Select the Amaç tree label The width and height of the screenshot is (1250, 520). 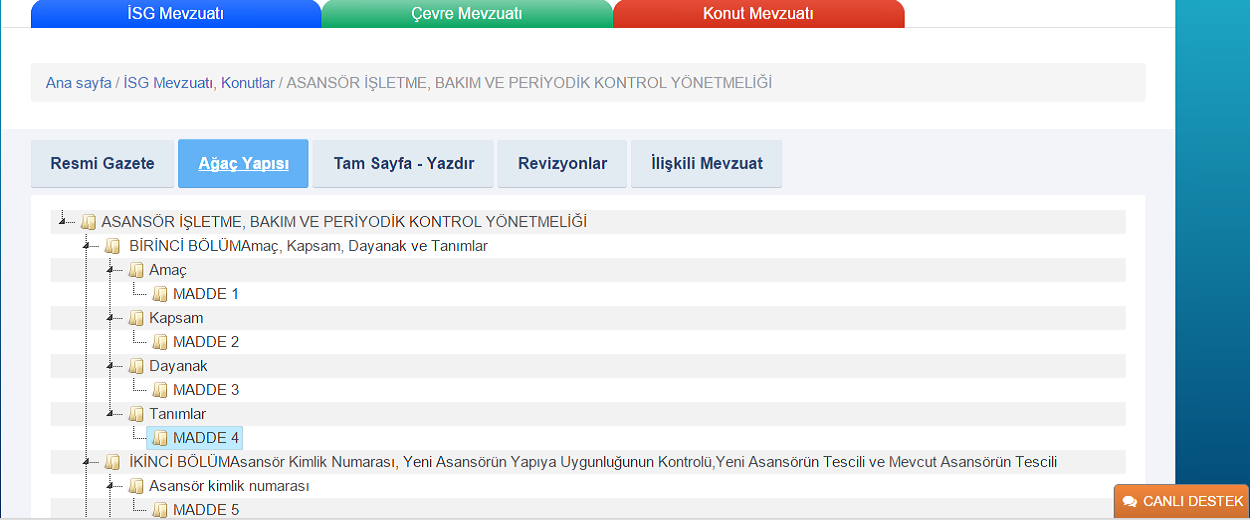tap(168, 270)
